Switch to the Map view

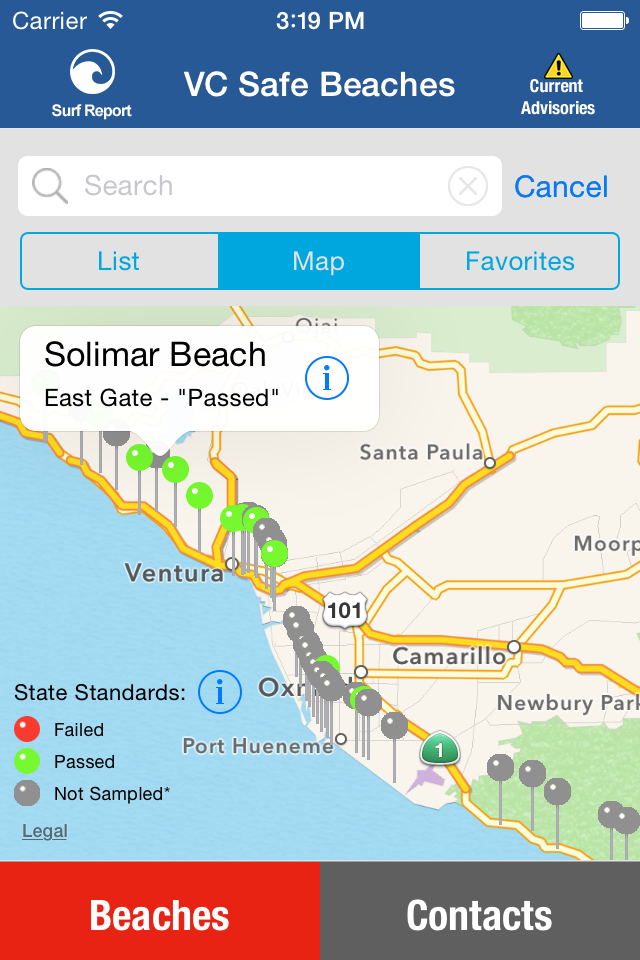[x=319, y=261]
